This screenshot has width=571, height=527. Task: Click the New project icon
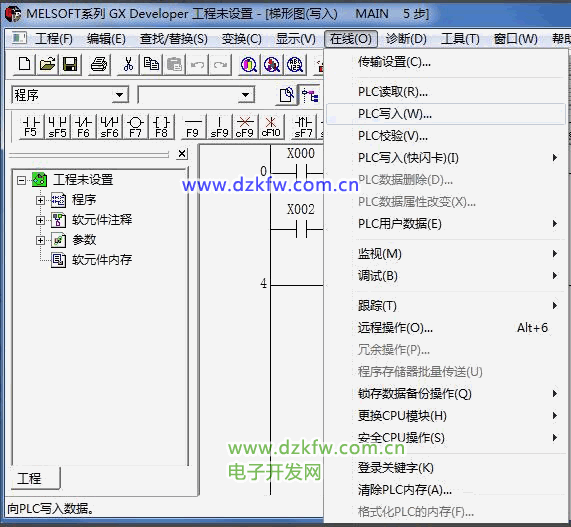pyautogui.click(x=24, y=64)
